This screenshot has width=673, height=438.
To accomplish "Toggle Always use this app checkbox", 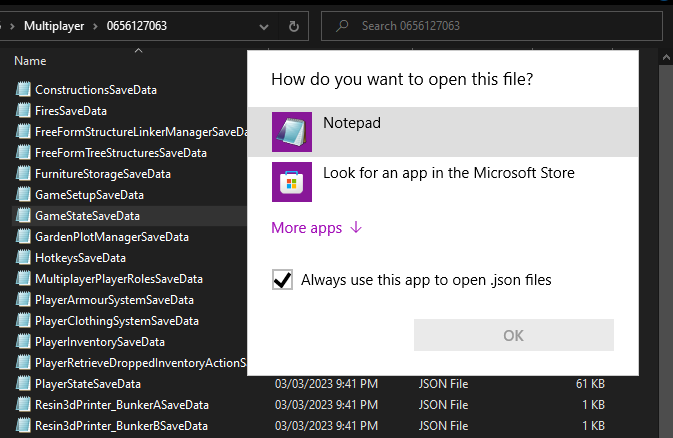I will pyautogui.click(x=282, y=281).
